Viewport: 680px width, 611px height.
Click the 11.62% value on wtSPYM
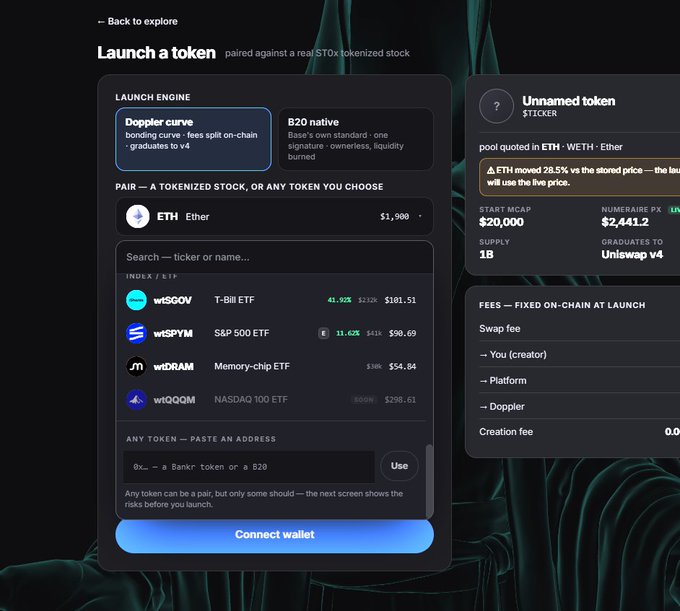coord(348,333)
